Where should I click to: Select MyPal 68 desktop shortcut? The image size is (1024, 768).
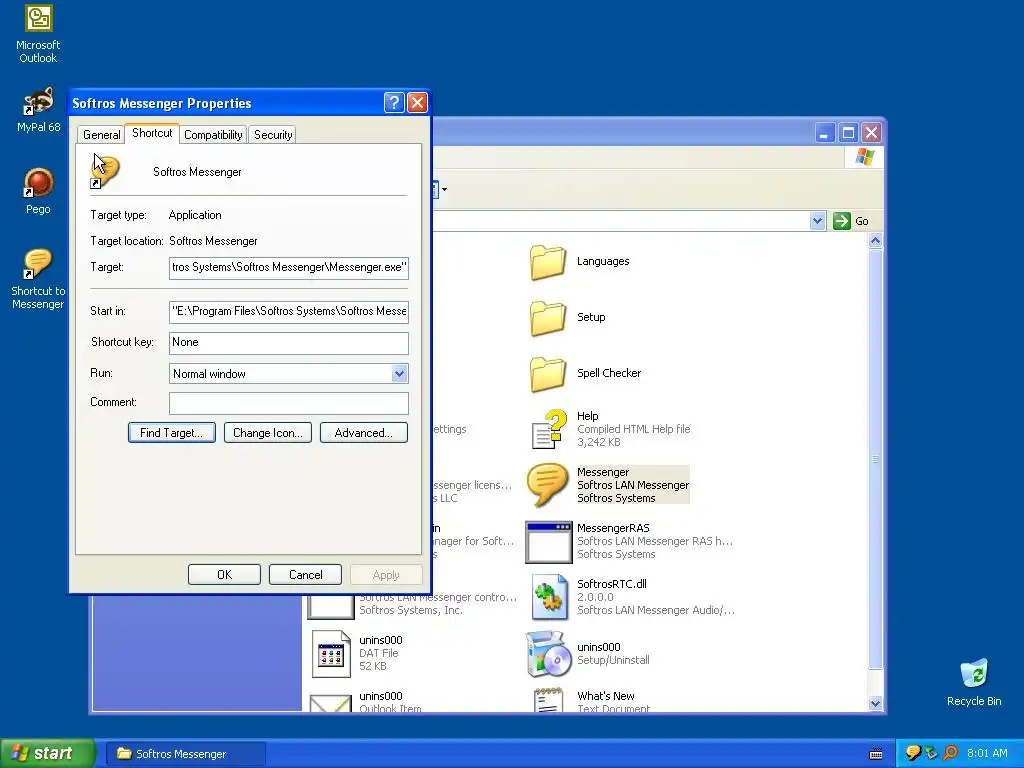click(x=38, y=101)
